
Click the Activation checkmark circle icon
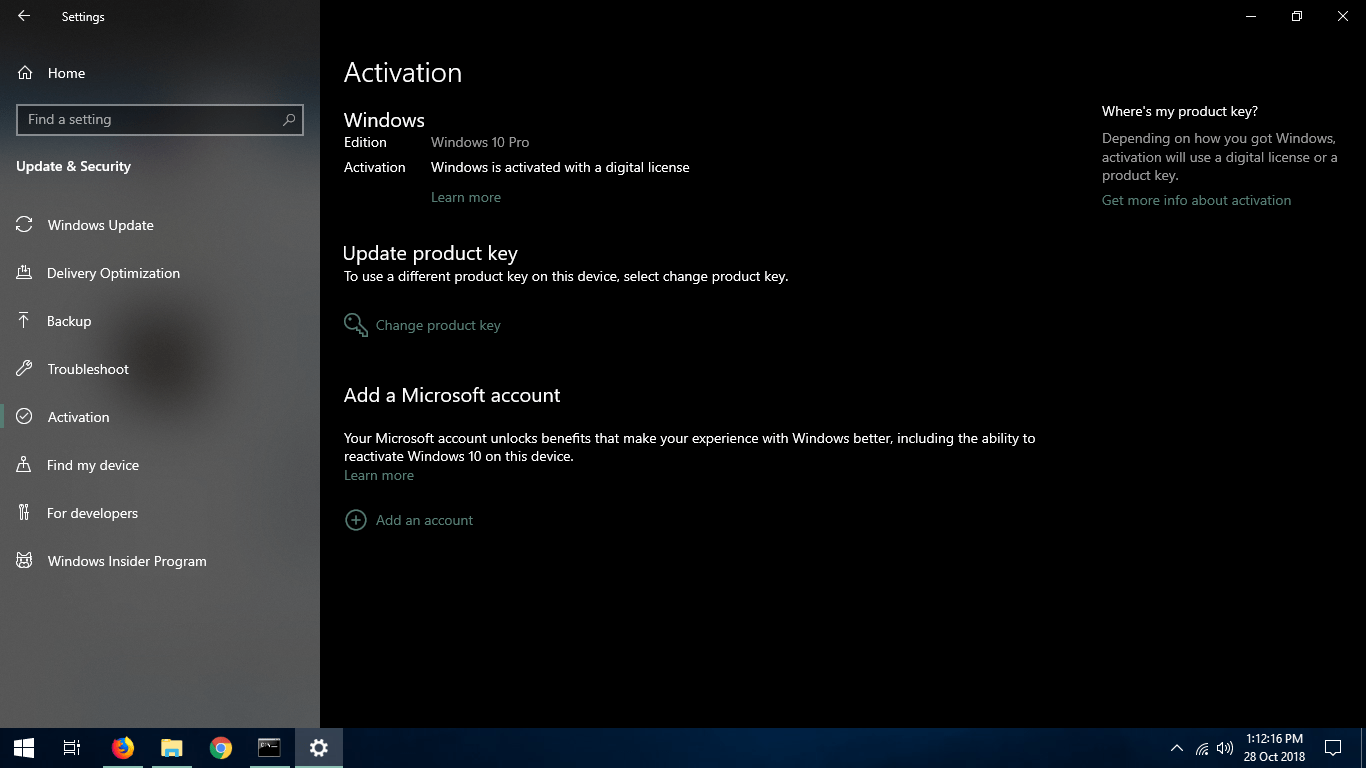[x=25, y=417]
